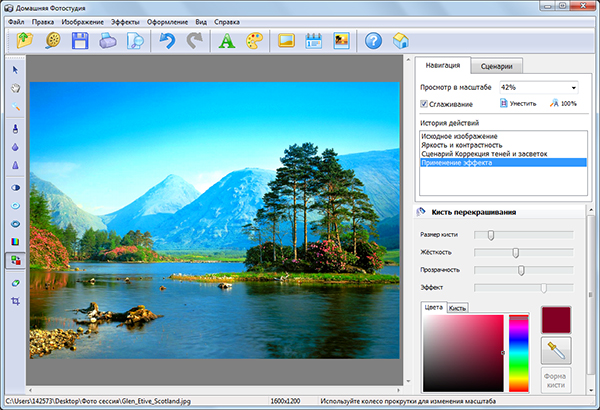Click the Уместить fit-to-view button

point(517,103)
